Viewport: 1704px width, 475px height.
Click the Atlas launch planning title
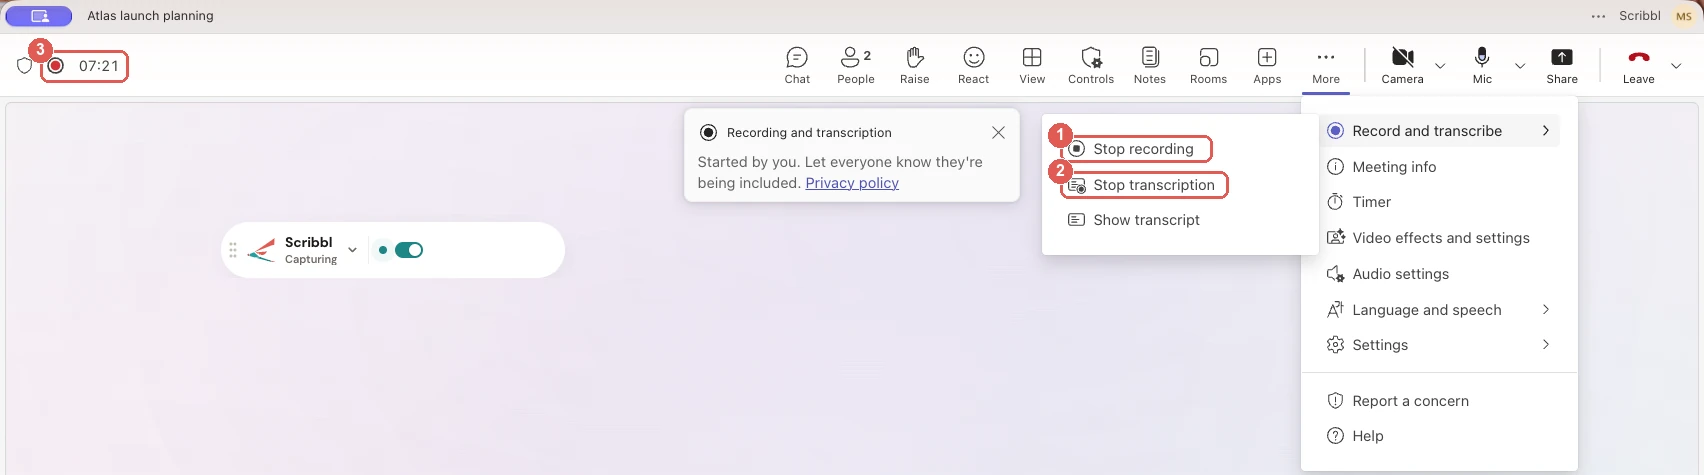point(150,16)
